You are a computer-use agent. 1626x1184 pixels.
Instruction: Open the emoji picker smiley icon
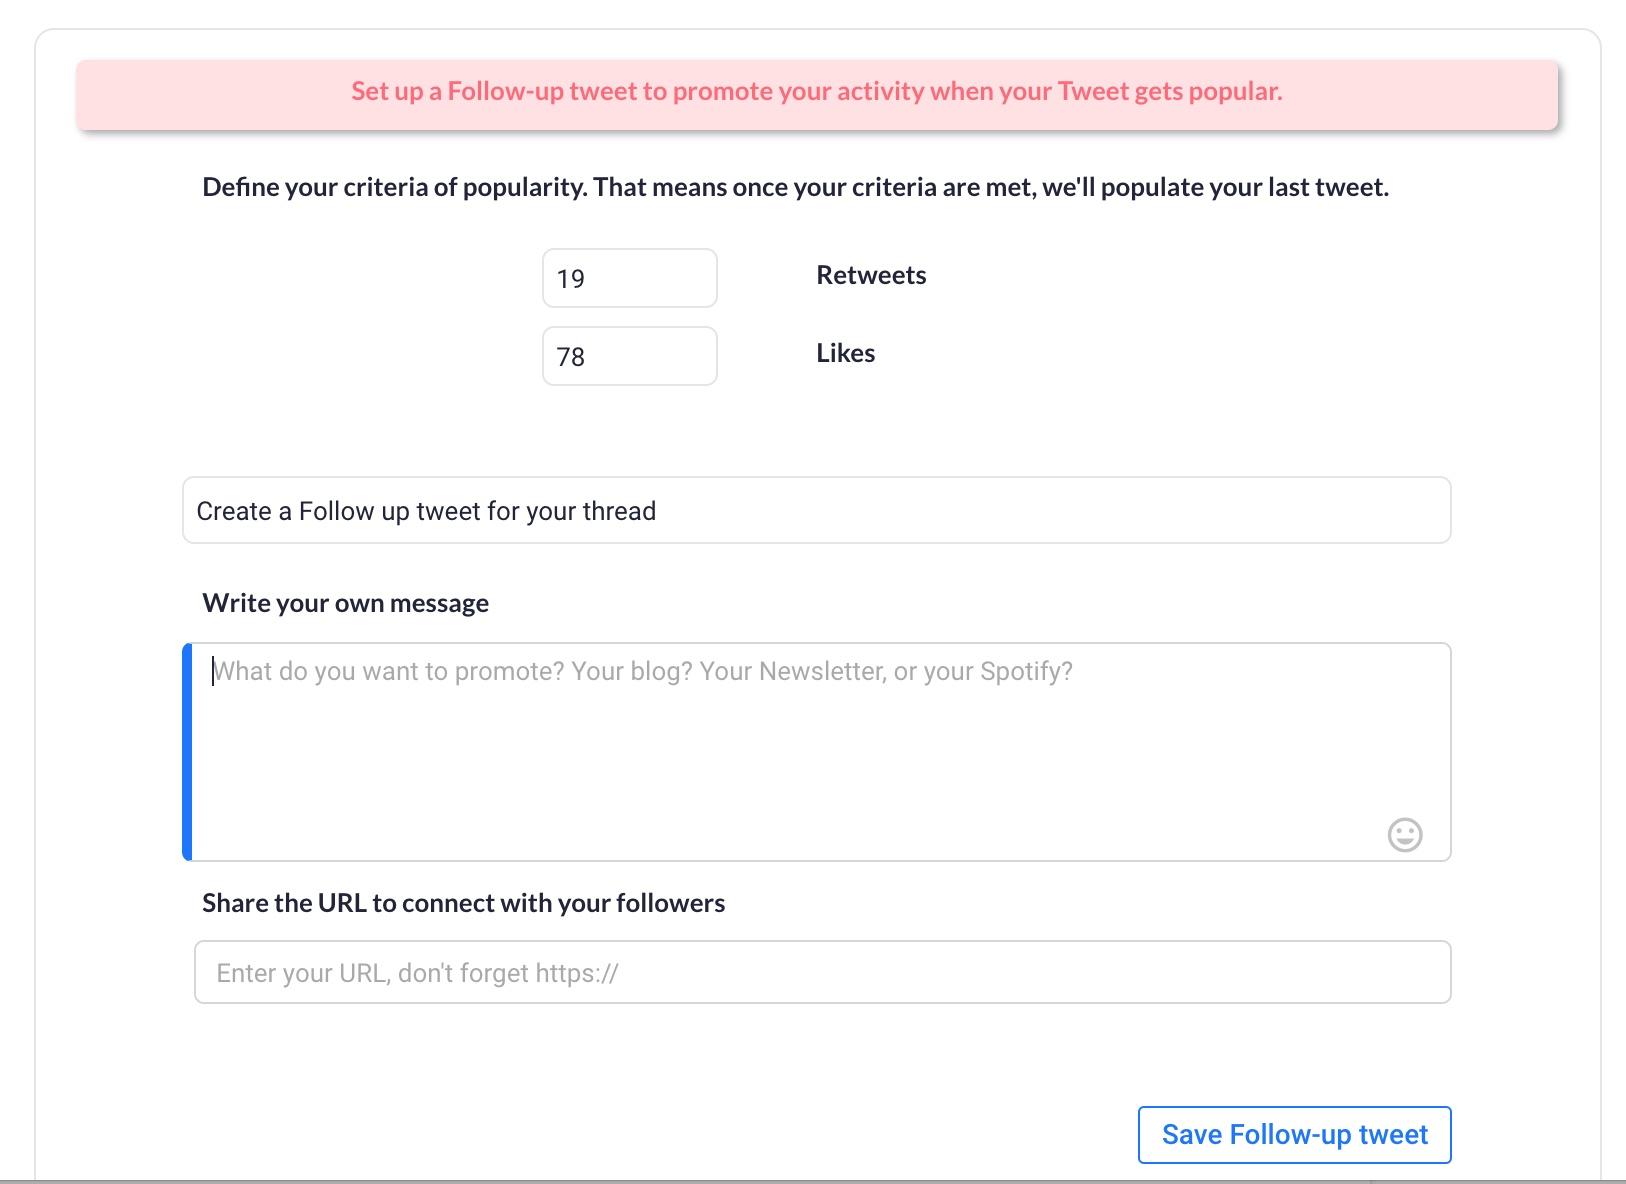[1405, 834]
